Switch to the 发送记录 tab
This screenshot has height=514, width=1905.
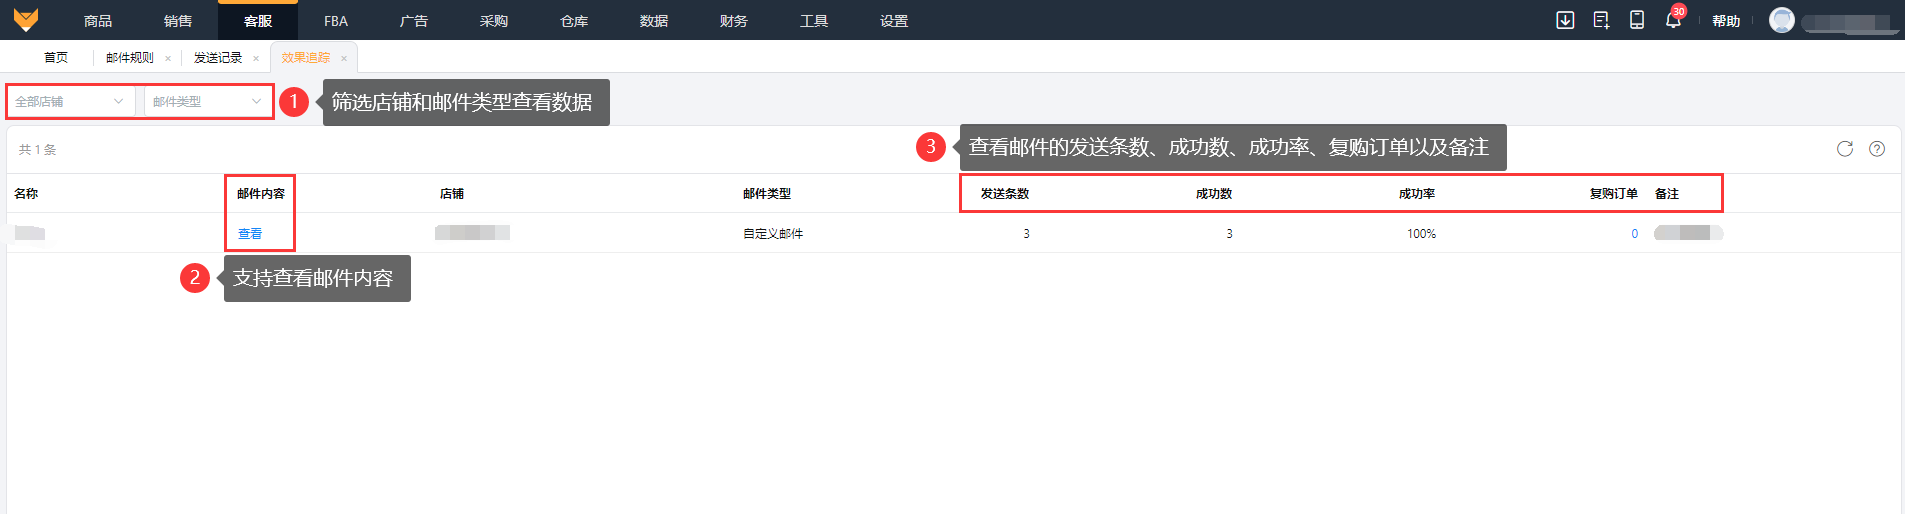[218, 58]
